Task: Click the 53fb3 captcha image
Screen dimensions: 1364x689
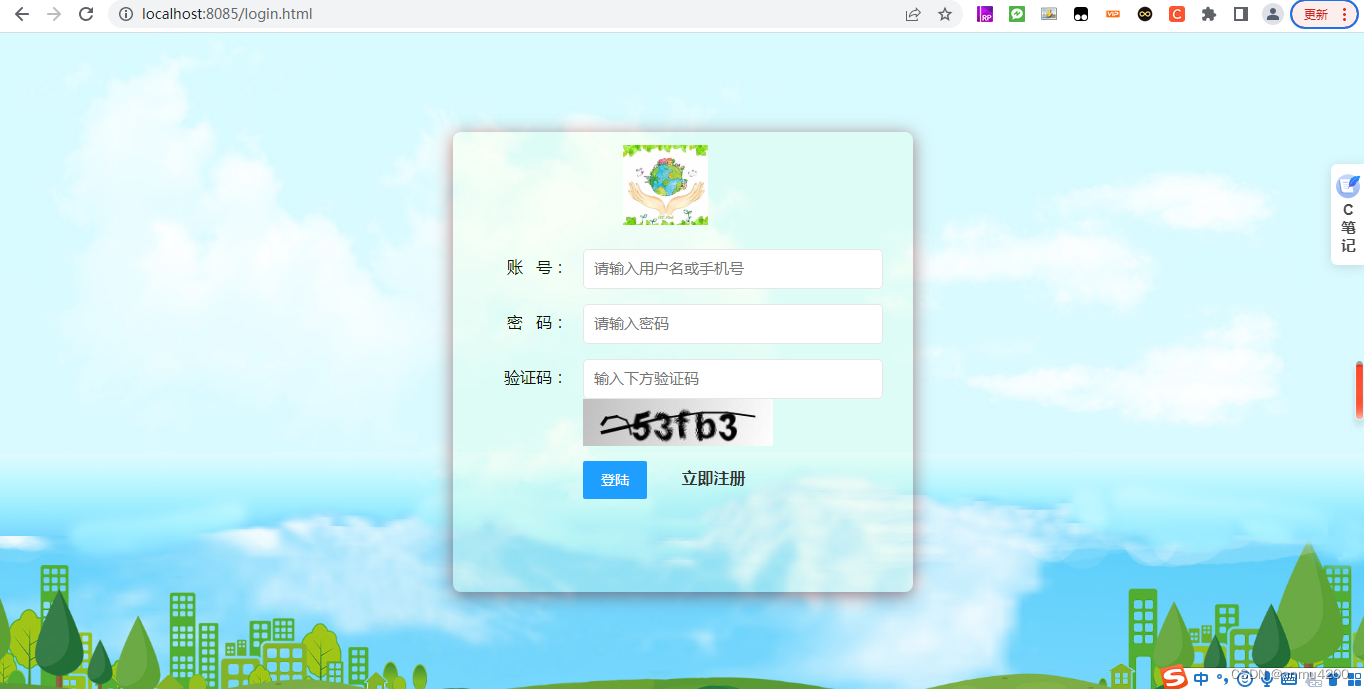Action: click(678, 422)
